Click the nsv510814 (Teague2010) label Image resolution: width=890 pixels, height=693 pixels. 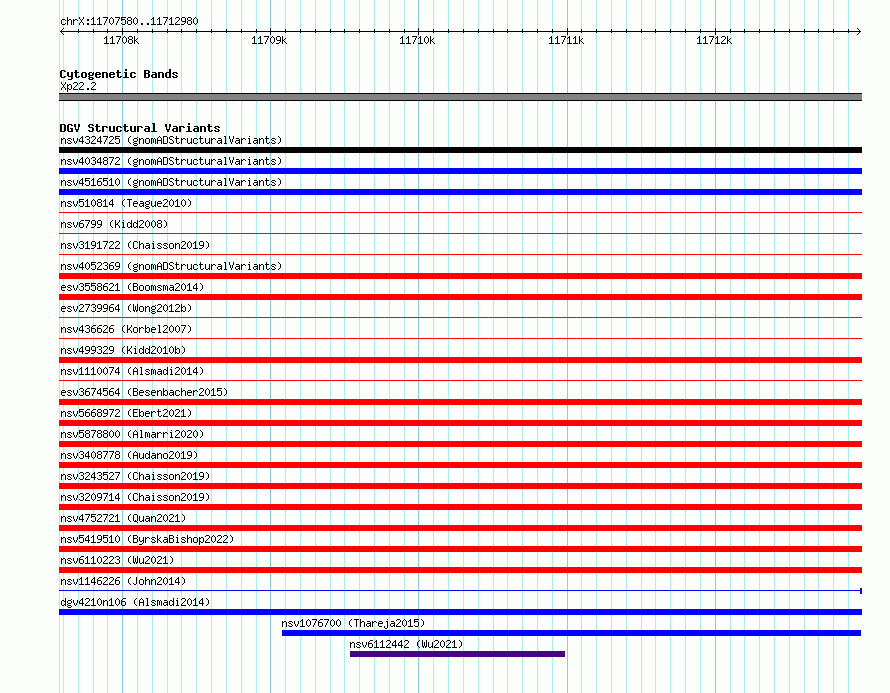(x=126, y=203)
